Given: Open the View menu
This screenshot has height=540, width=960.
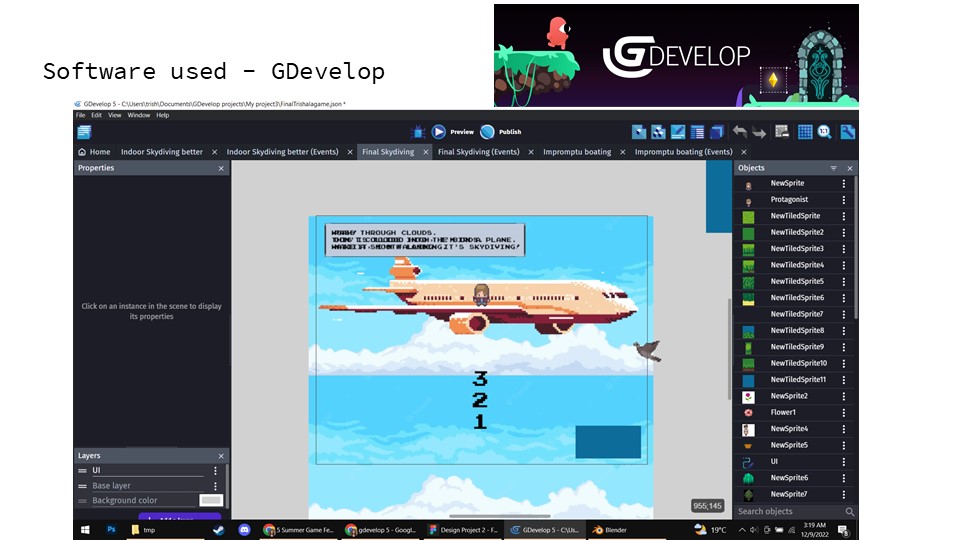Looking at the screenshot, I should pyautogui.click(x=114, y=115).
